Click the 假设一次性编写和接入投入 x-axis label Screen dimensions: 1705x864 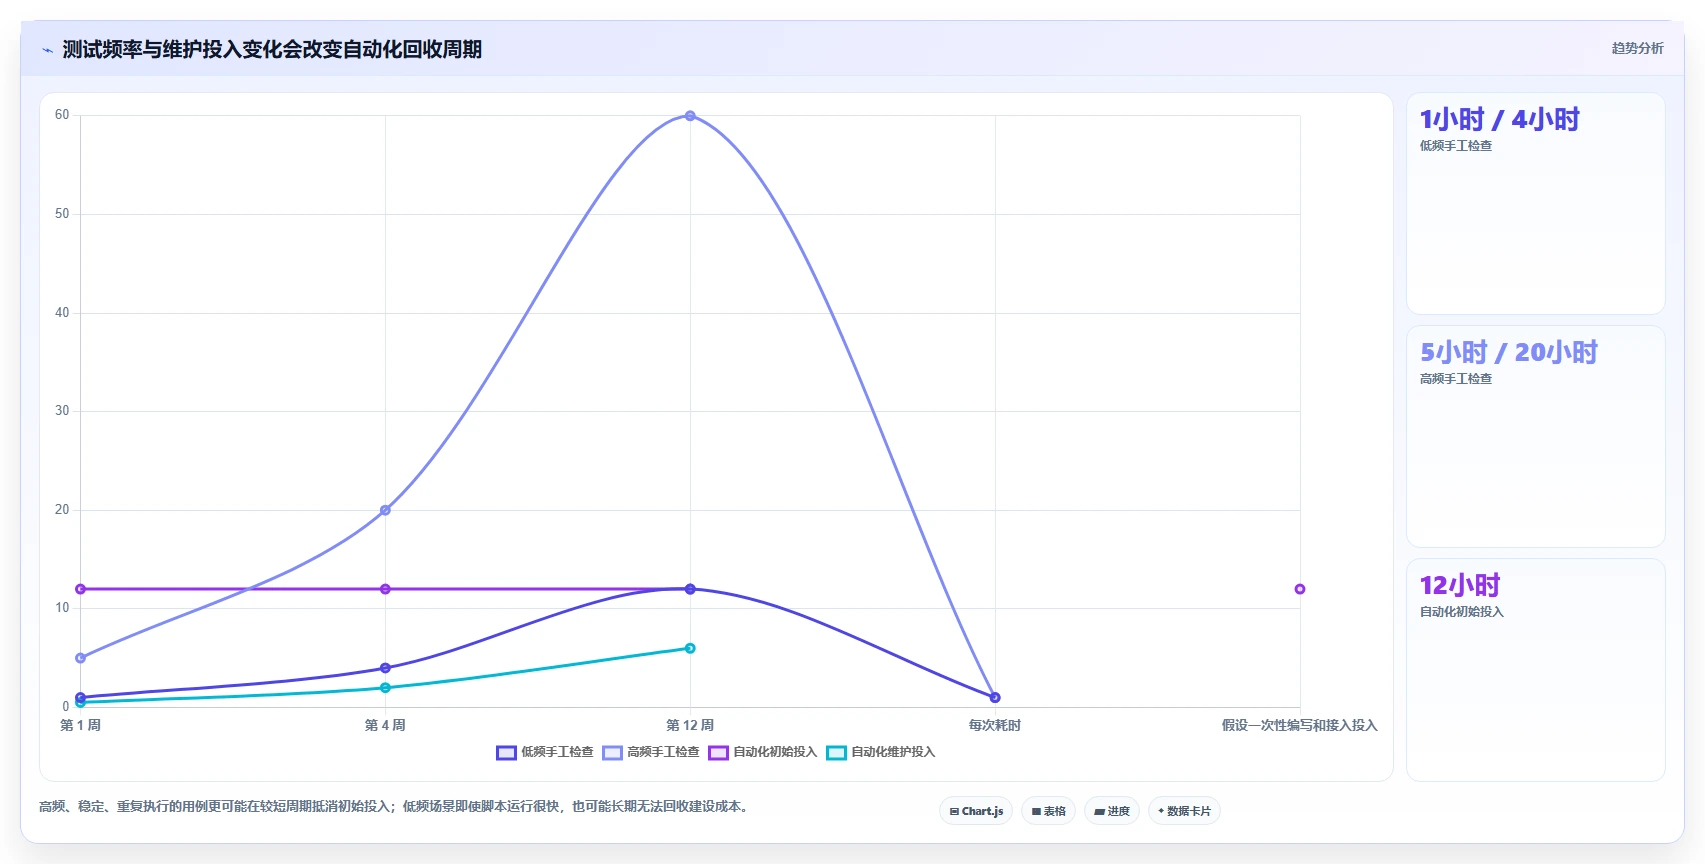point(1299,725)
